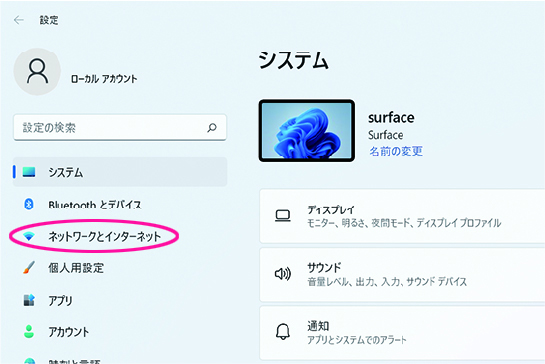Click the magnifier search icon
This screenshot has height=364, width=545.
click(x=212, y=128)
